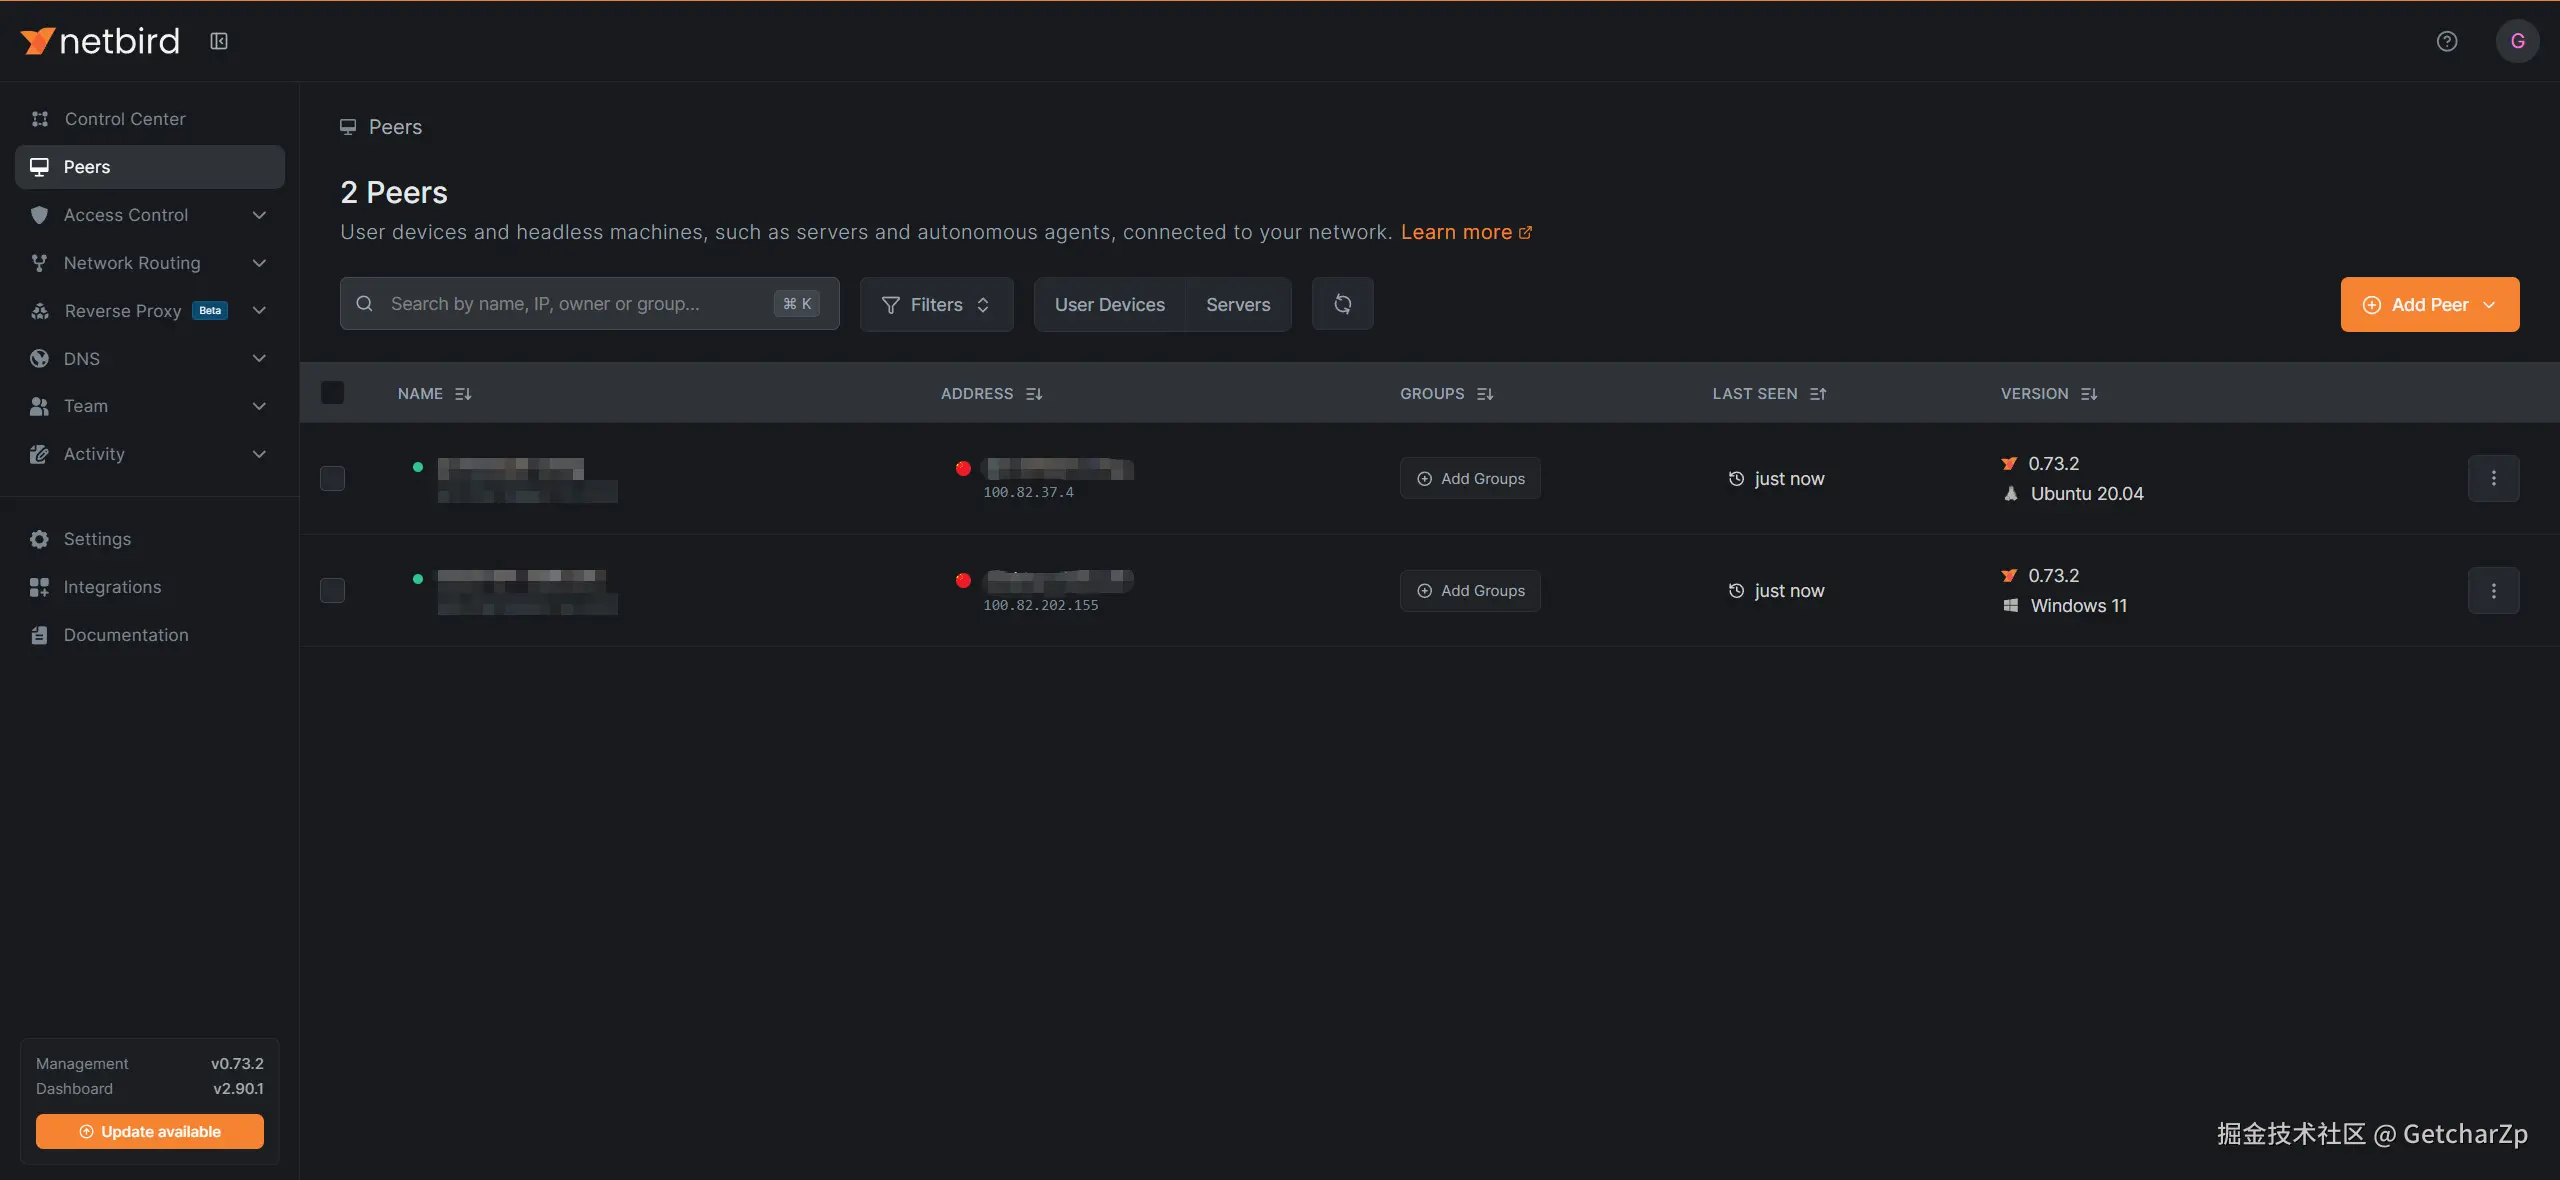Click the Learn more link
This screenshot has width=2560, height=1180.
(1466, 232)
